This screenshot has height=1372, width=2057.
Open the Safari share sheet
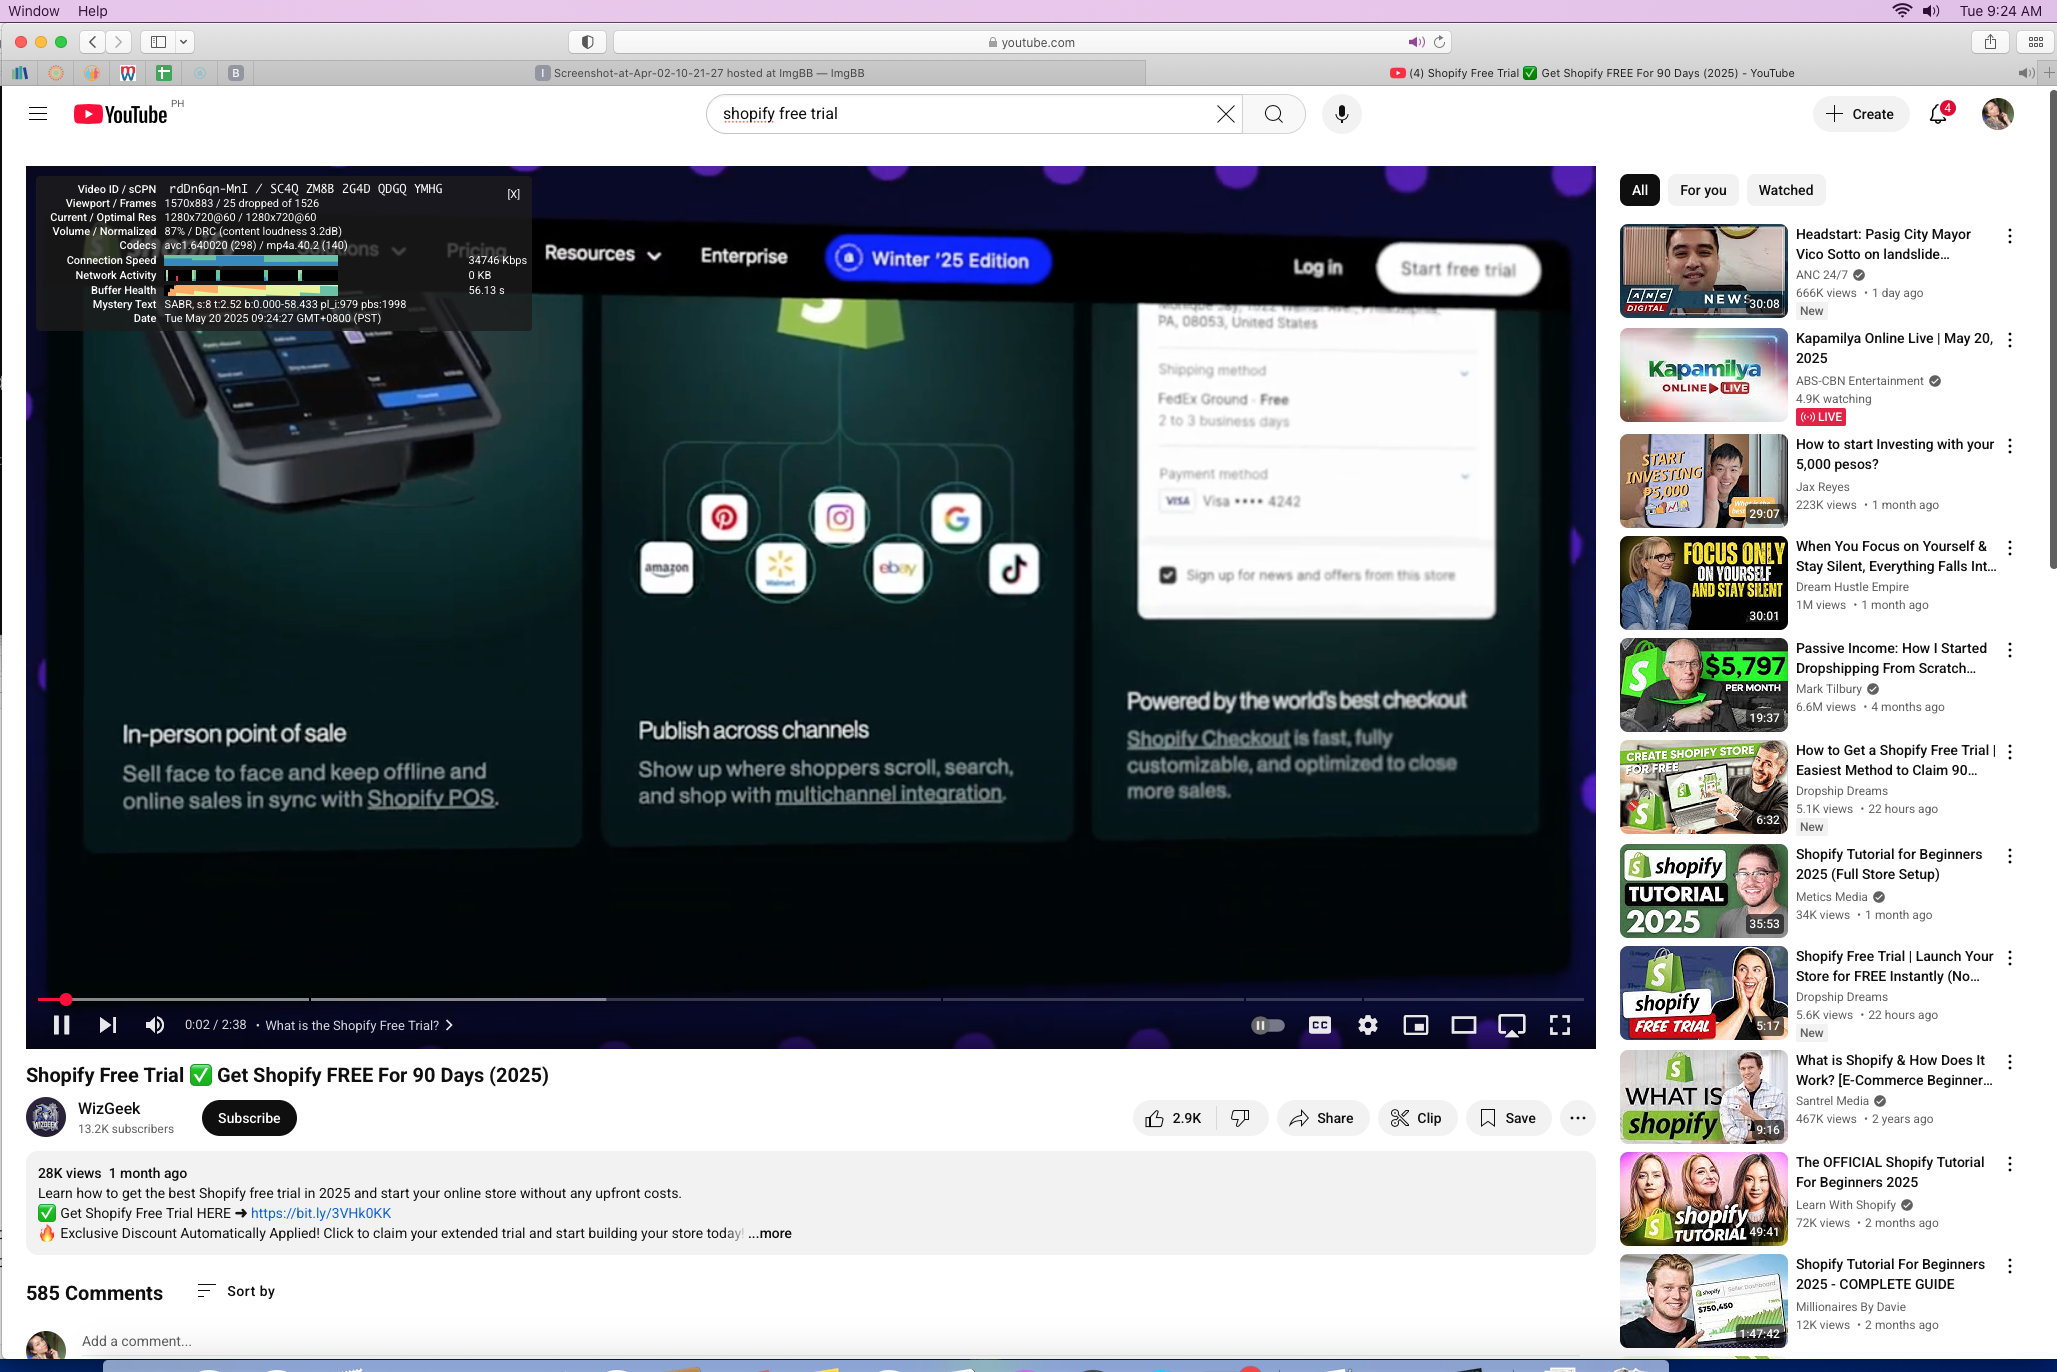[1990, 42]
